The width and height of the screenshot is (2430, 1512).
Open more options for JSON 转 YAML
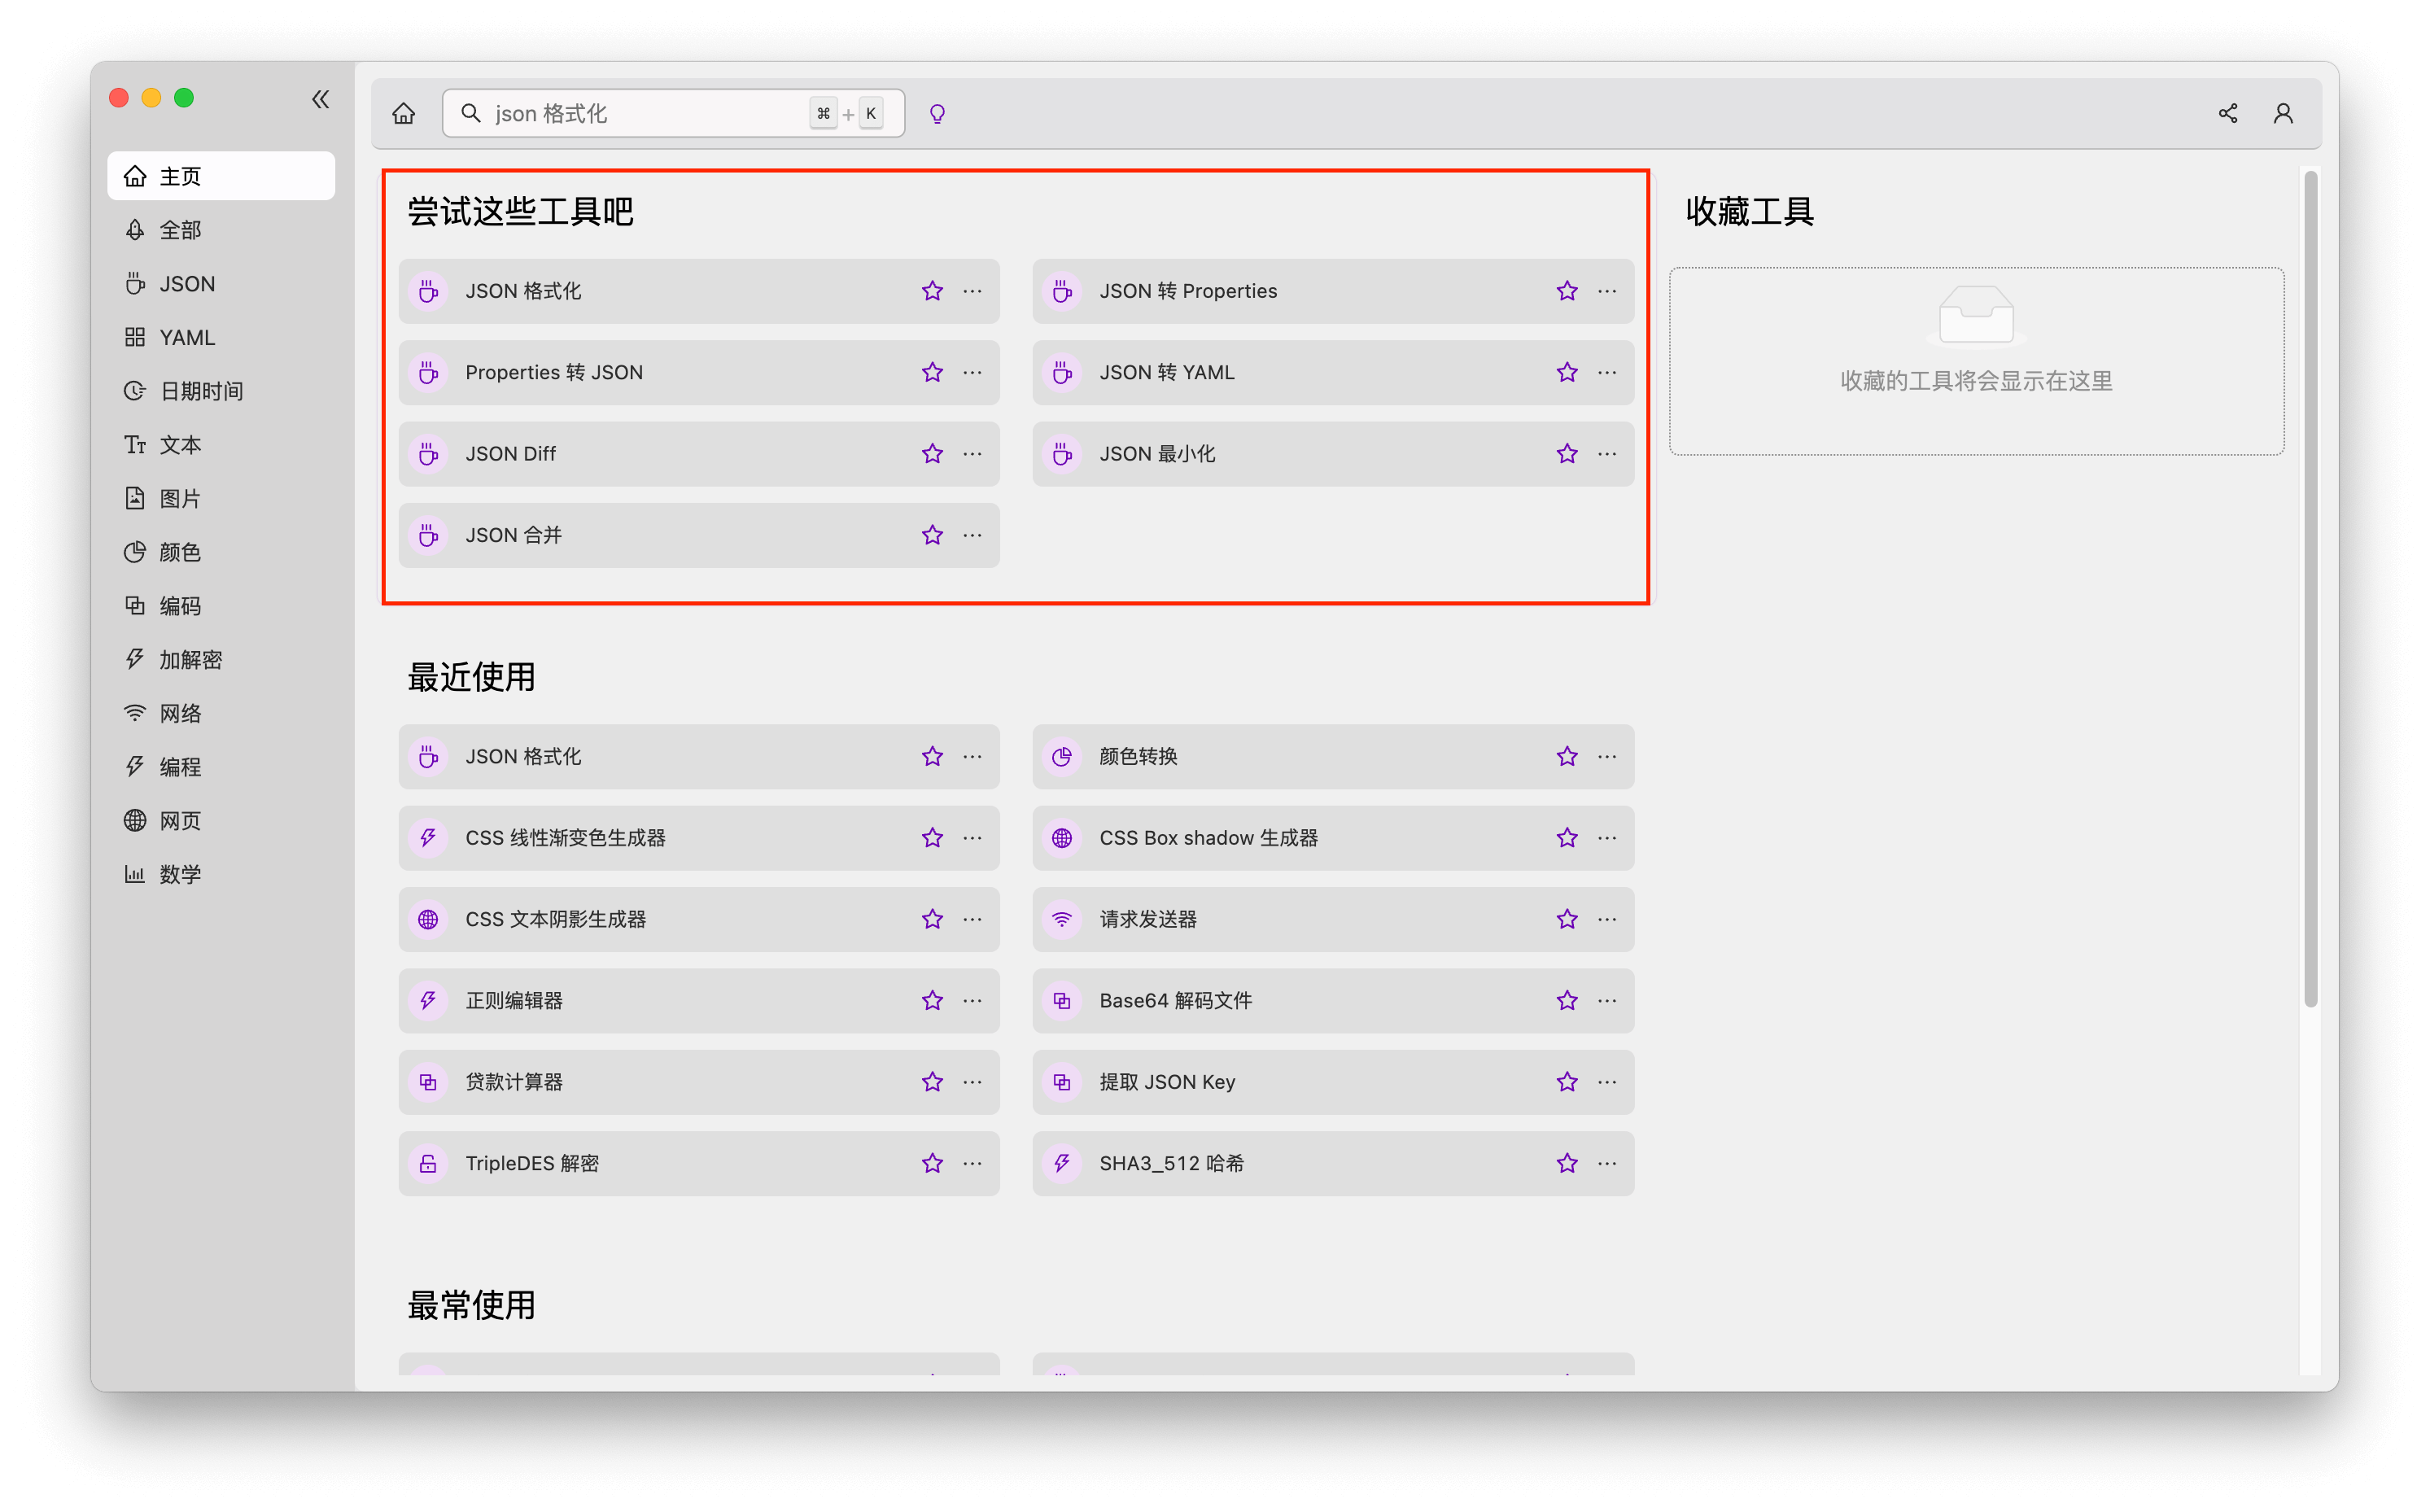pos(1607,372)
